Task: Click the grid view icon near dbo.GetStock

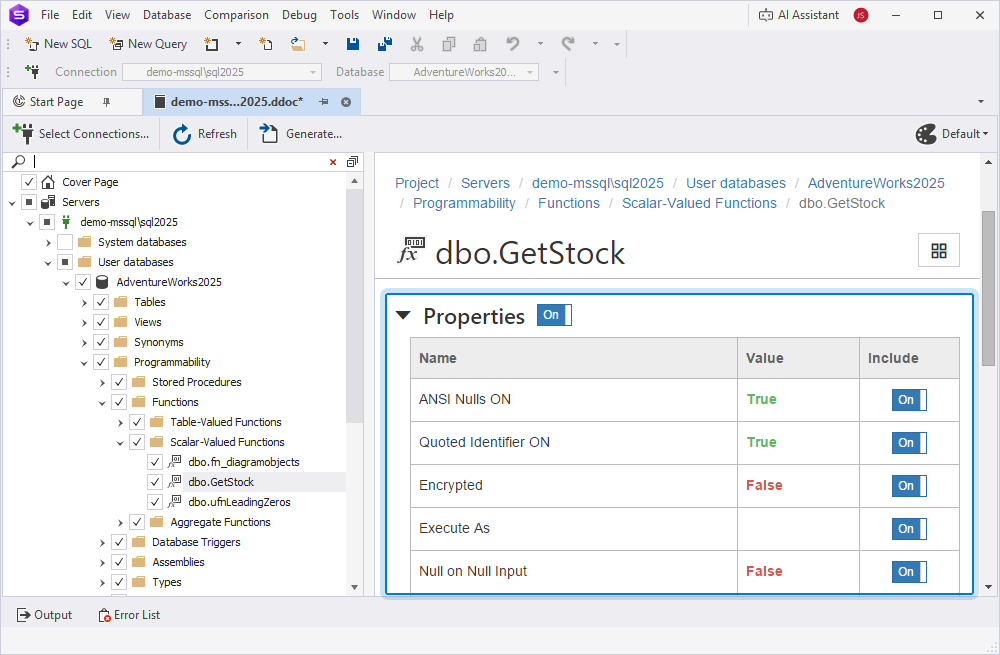Action: tap(939, 251)
